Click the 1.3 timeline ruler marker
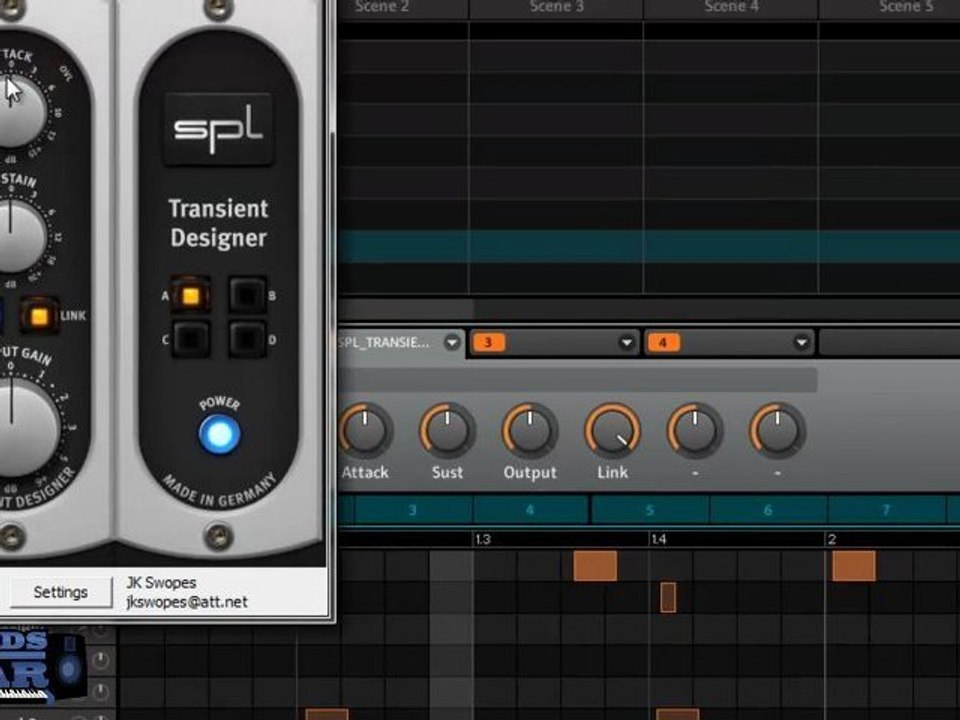960x720 pixels. 483,539
